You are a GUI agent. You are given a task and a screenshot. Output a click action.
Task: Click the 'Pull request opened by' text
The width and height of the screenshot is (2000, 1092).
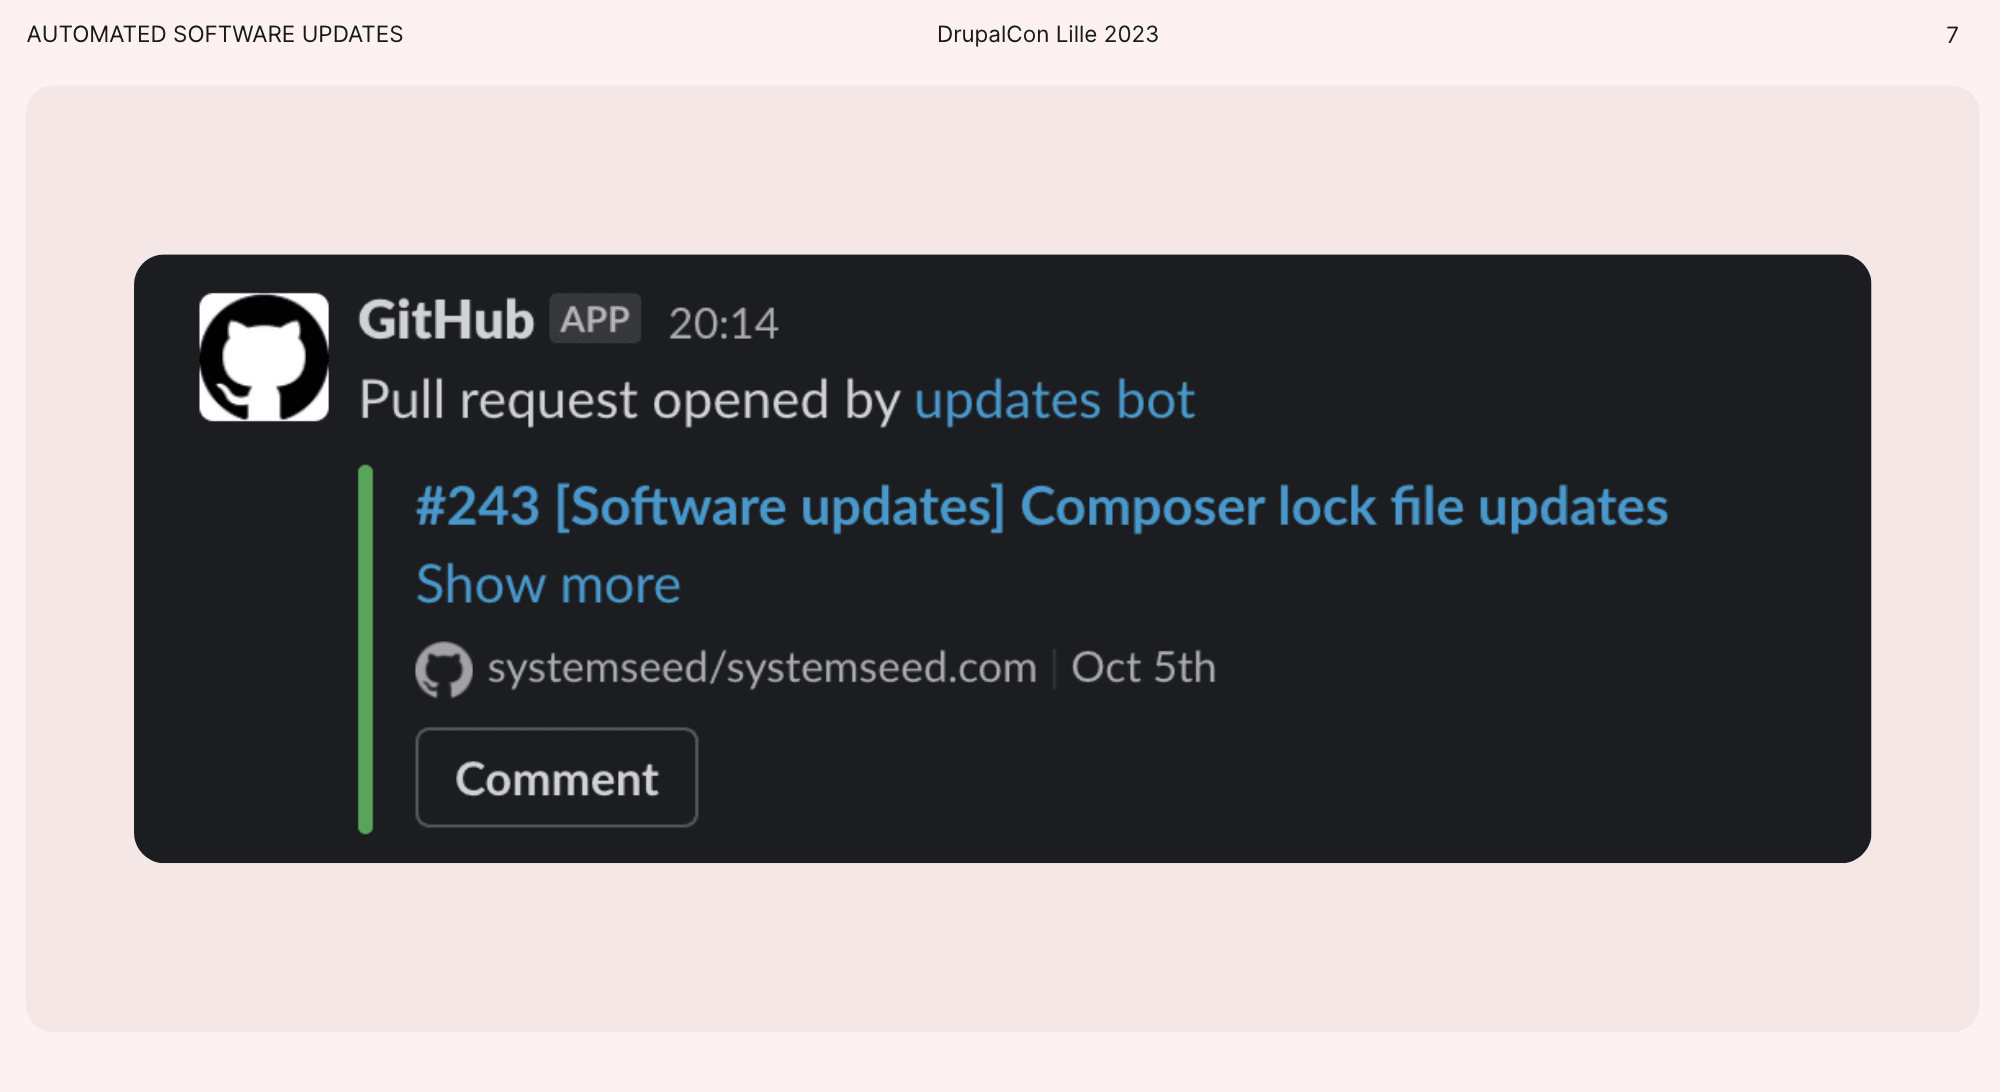tap(630, 401)
